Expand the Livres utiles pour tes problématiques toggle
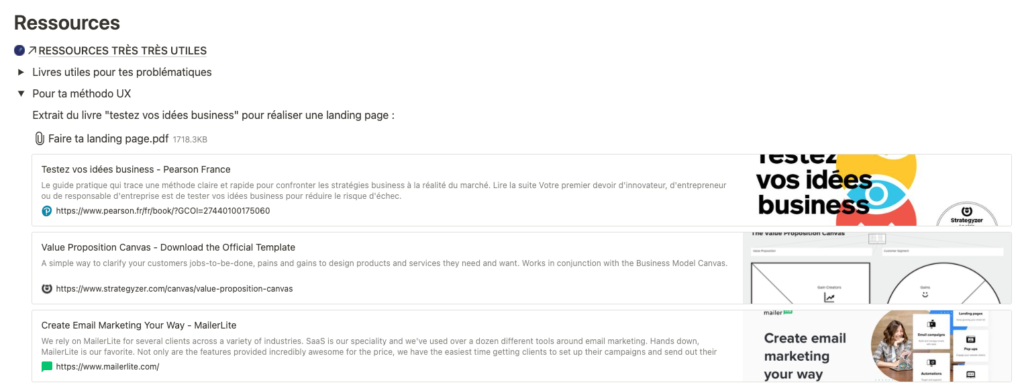1024x389 pixels. tap(21, 72)
